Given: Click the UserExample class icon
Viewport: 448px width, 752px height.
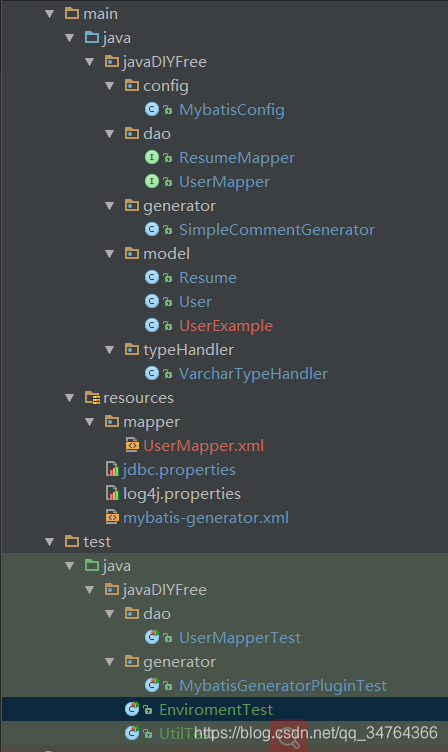Looking at the screenshot, I should [152, 325].
